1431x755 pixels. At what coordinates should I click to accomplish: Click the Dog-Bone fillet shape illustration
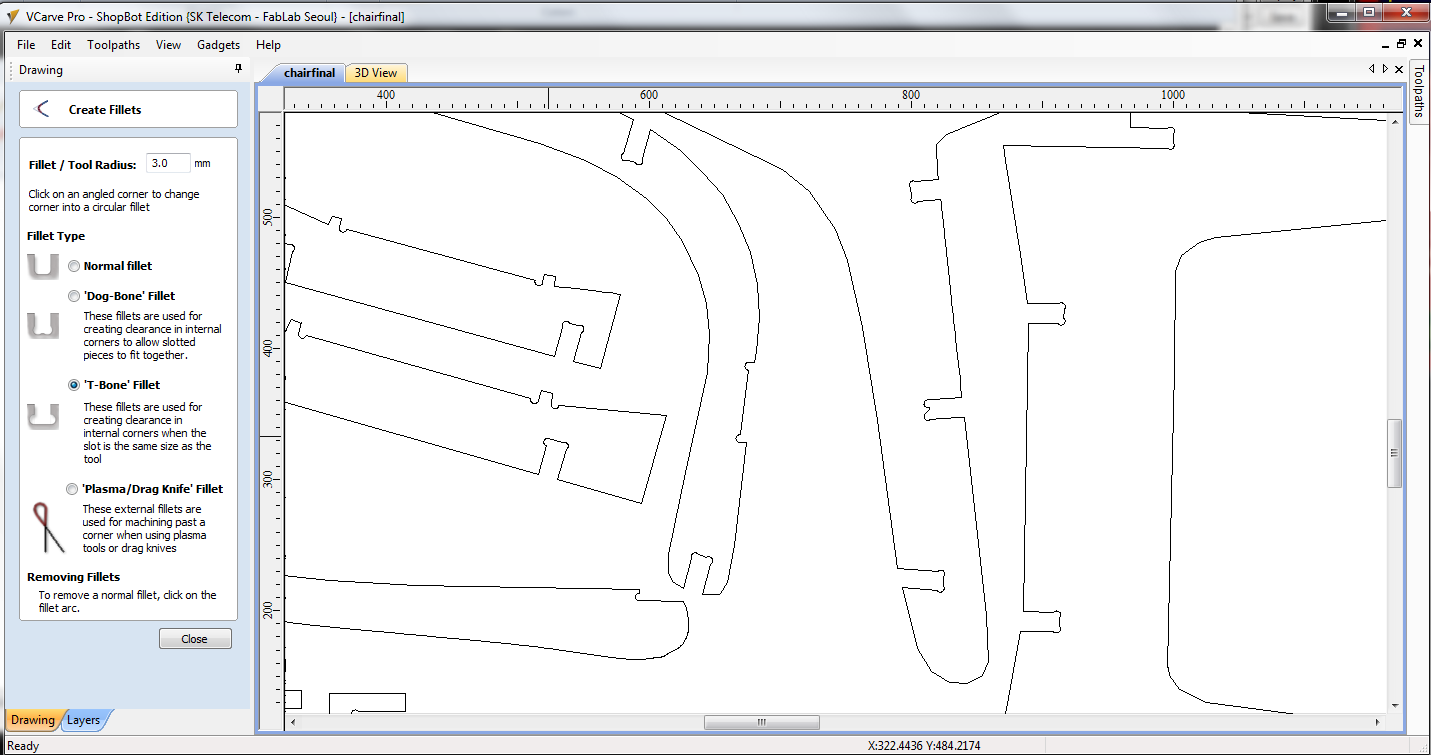tap(42, 325)
